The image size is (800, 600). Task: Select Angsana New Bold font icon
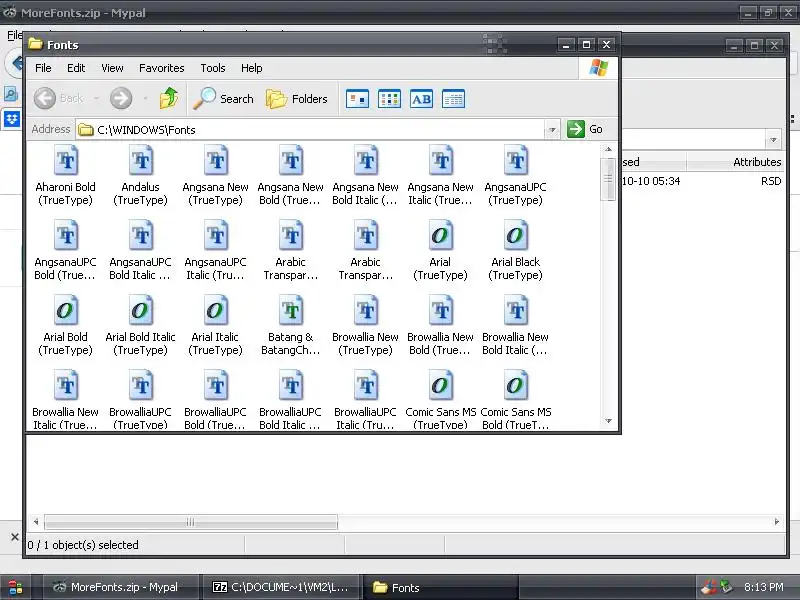[291, 160]
